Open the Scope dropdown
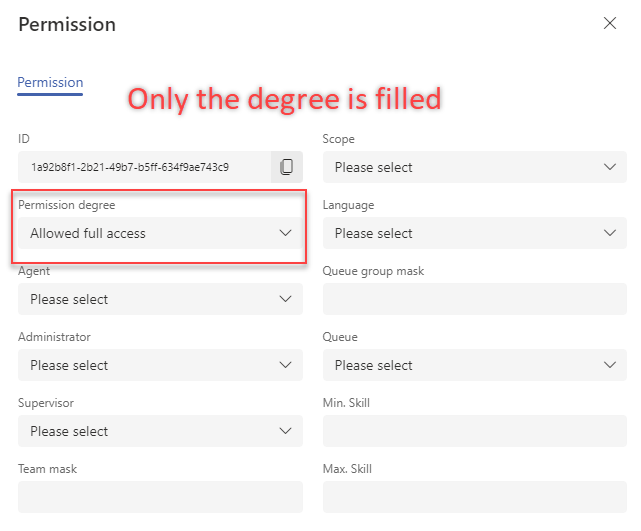 (x=475, y=167)
